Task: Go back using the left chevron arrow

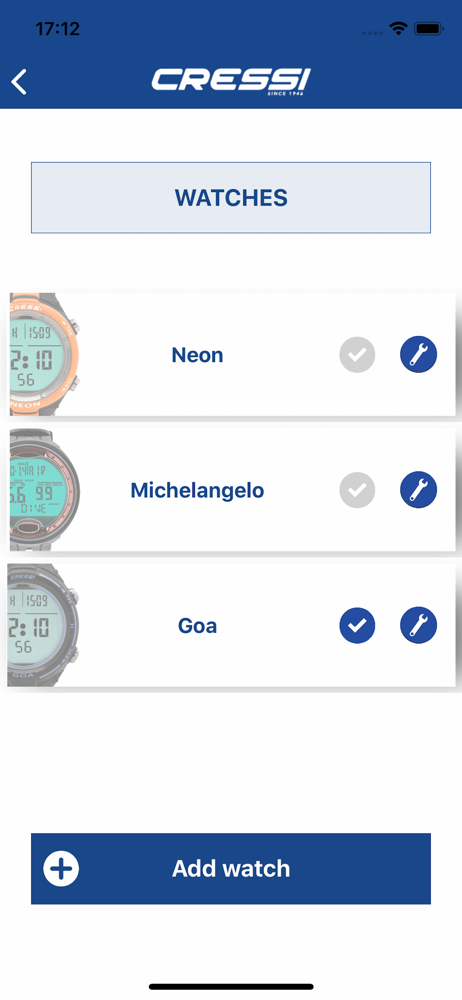Action: coord(19,82)
